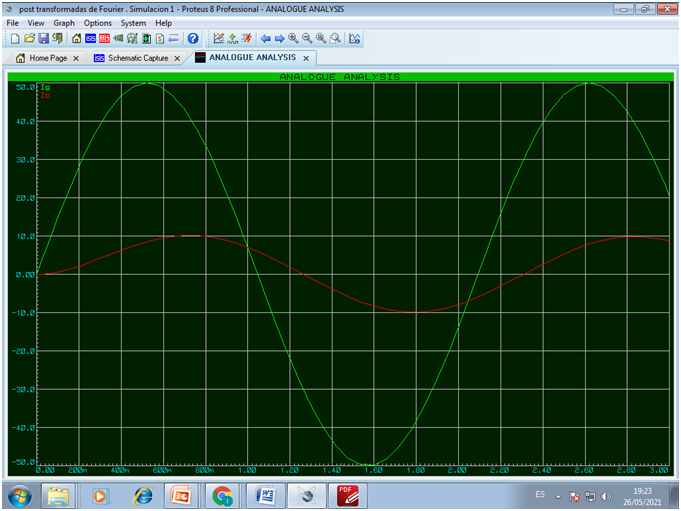Click the New Project icon

pos(15,39)
